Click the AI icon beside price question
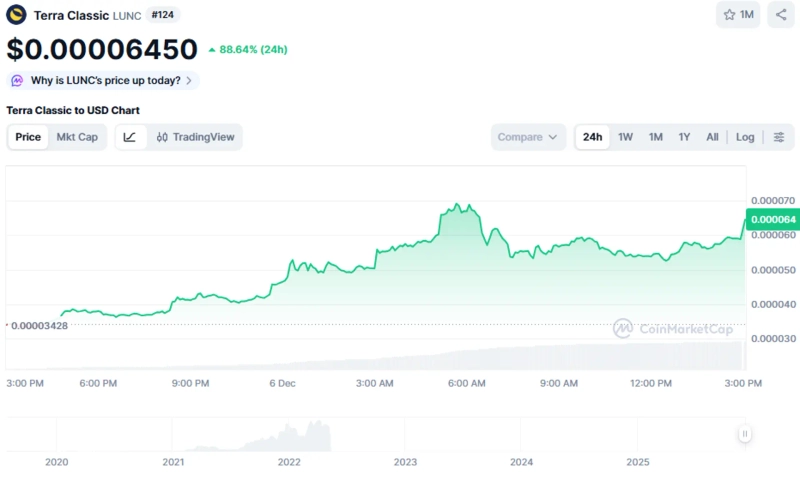Screen dimensions: 800x480 [18, 80]
